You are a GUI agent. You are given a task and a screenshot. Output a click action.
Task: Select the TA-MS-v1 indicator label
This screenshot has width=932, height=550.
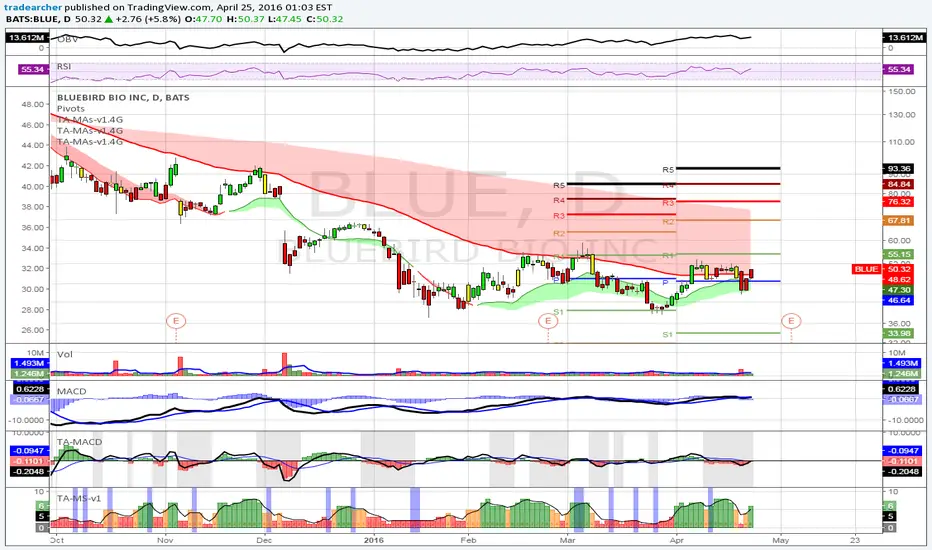click(78, 498)
